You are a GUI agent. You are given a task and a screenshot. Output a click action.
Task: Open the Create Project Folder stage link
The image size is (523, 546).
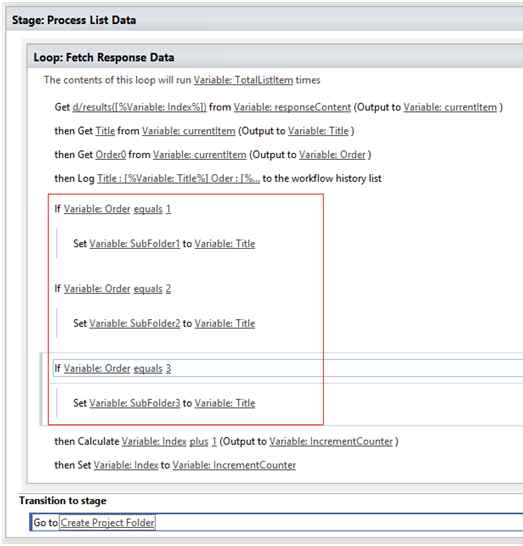(x=107, y=523)
